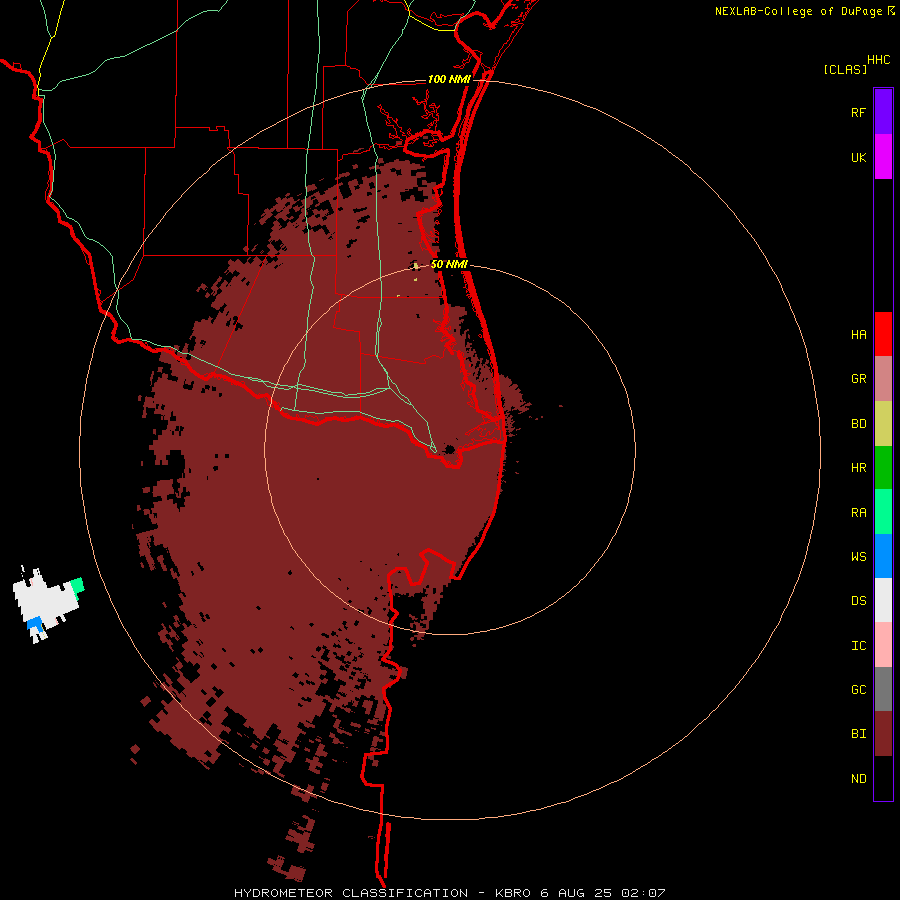Click the [CLAS] unit label

tap(845, 69)
